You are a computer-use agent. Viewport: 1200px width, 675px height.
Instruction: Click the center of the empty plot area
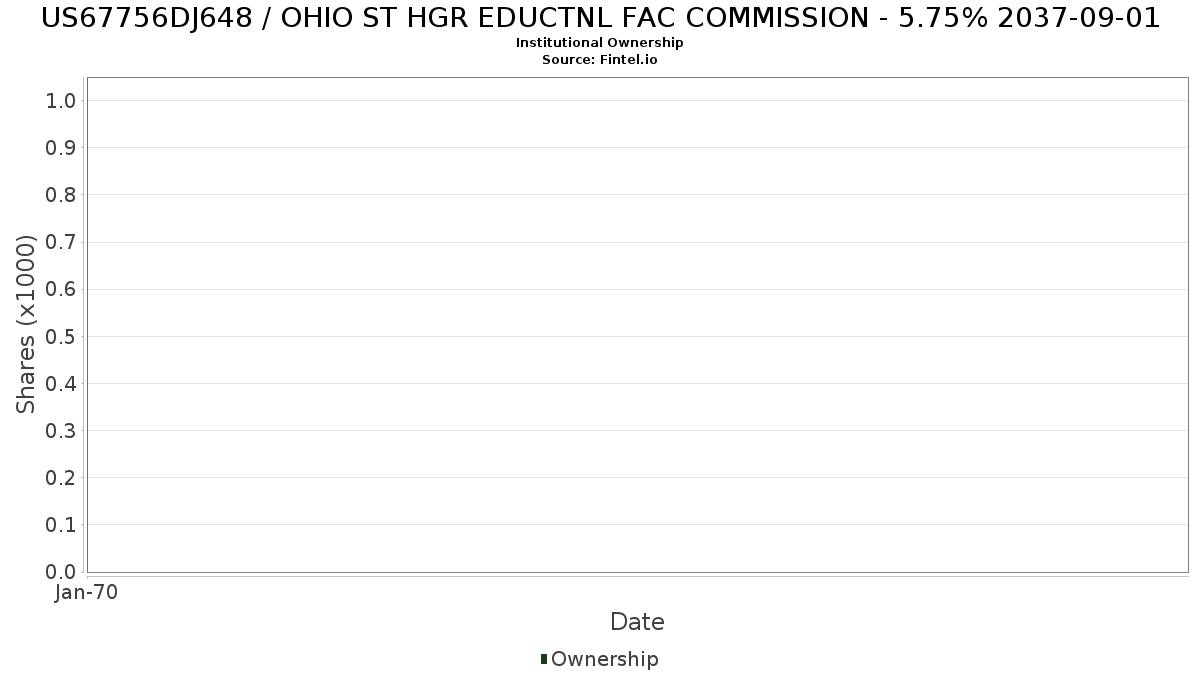click(x=638, y=325)
